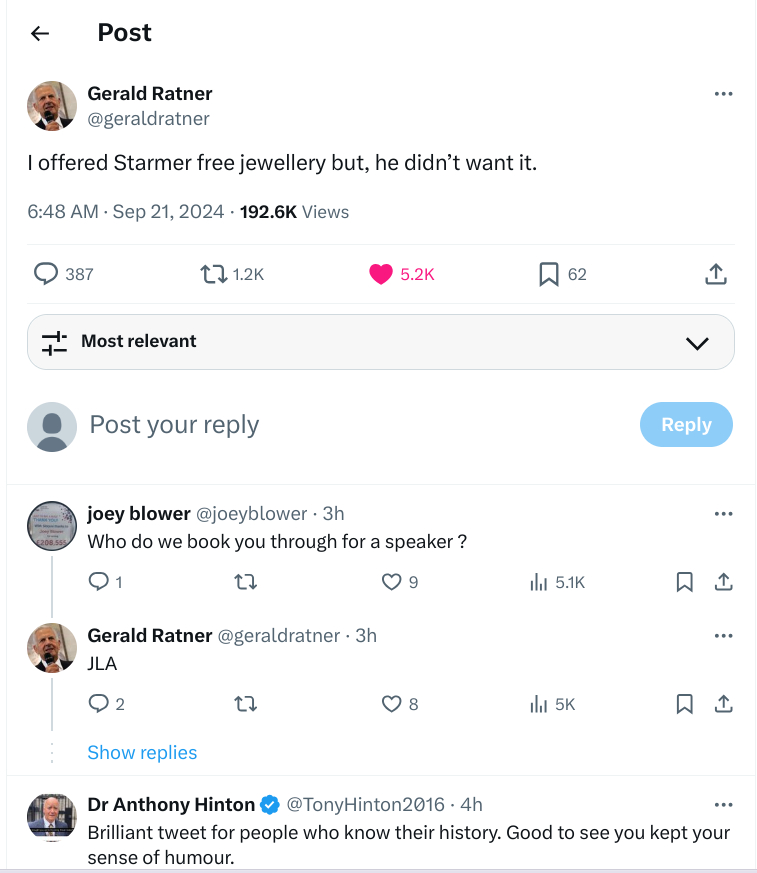This screenshot has width=757, height=873.
Task: Open more options on the main post
Action: (x=723, y=94)
